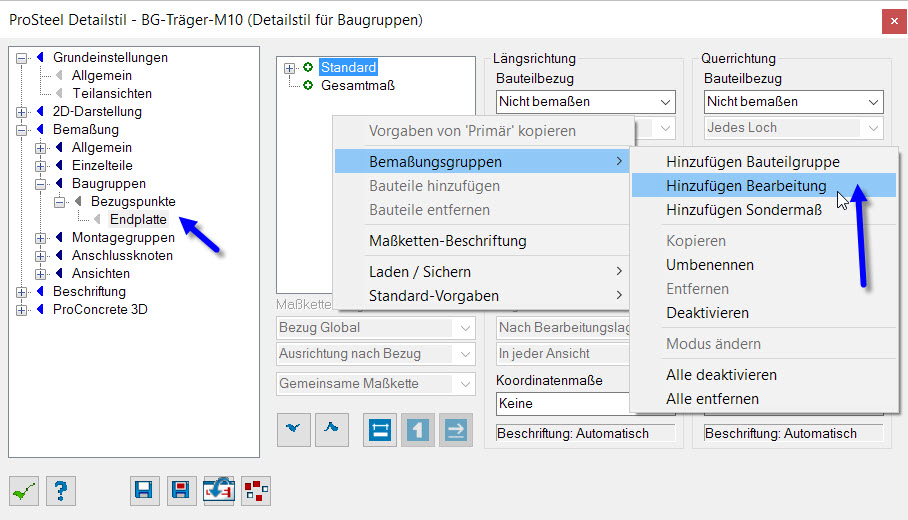Choose 'Hinzufügen Bearbeitung' from submenu
This screenshot has height=520, width=908.
click(764, 185)
